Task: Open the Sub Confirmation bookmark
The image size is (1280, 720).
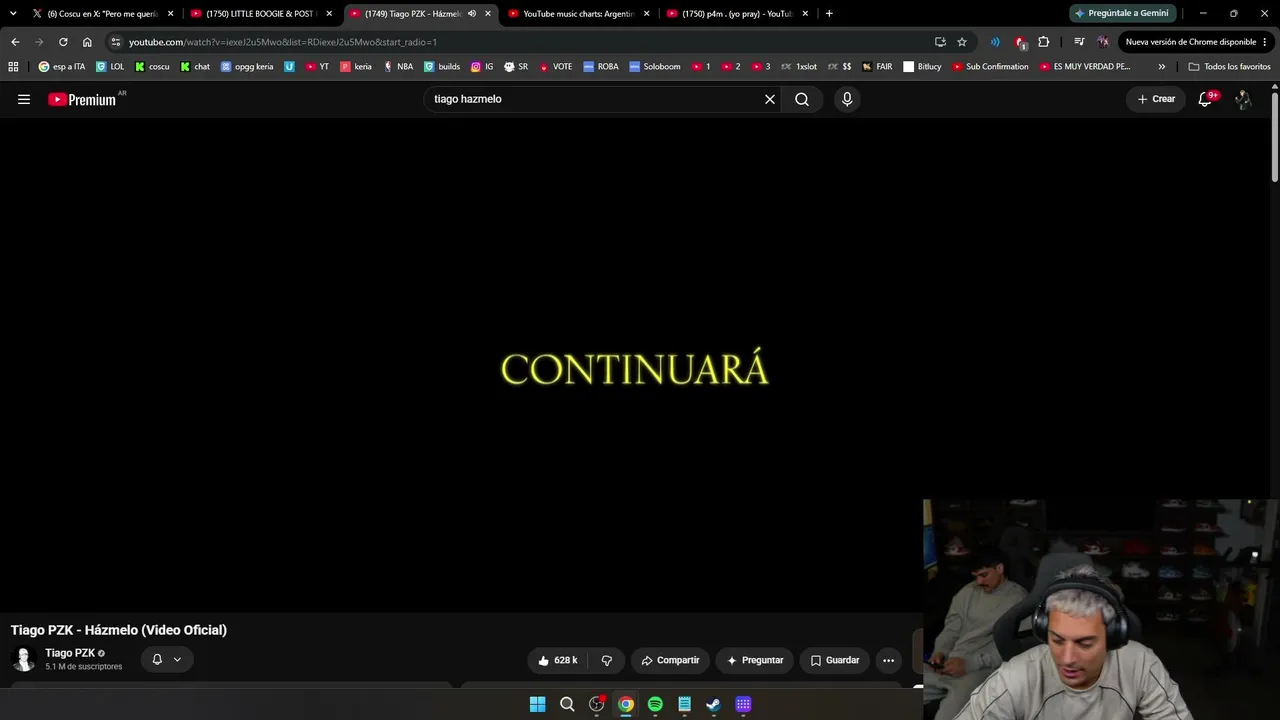Action: (x=990, y=67)
